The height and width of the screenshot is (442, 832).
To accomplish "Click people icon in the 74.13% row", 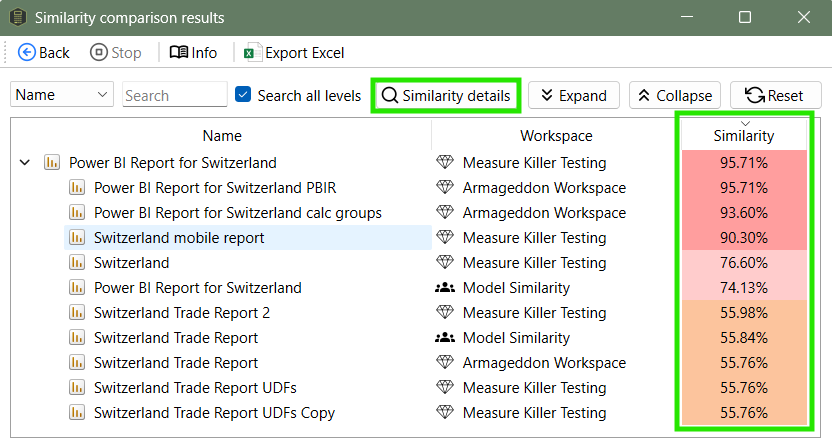I will (x=445, y=288).
